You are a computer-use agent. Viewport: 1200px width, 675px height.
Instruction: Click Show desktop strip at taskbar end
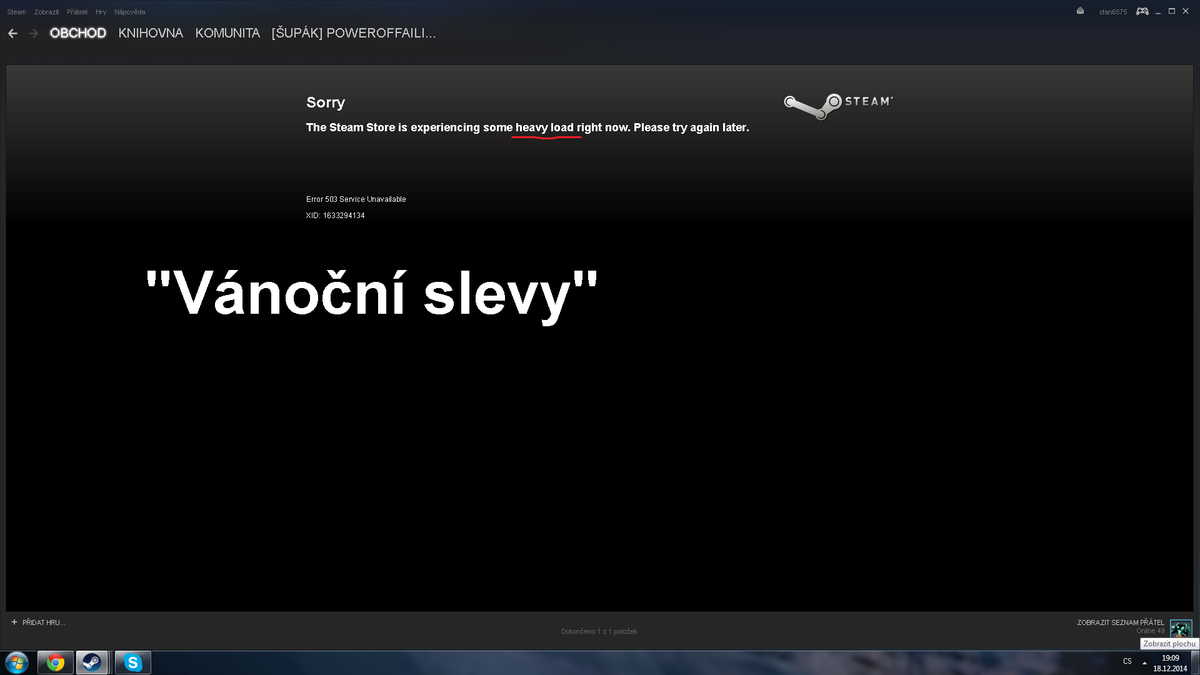click(x=1196, y=662)
